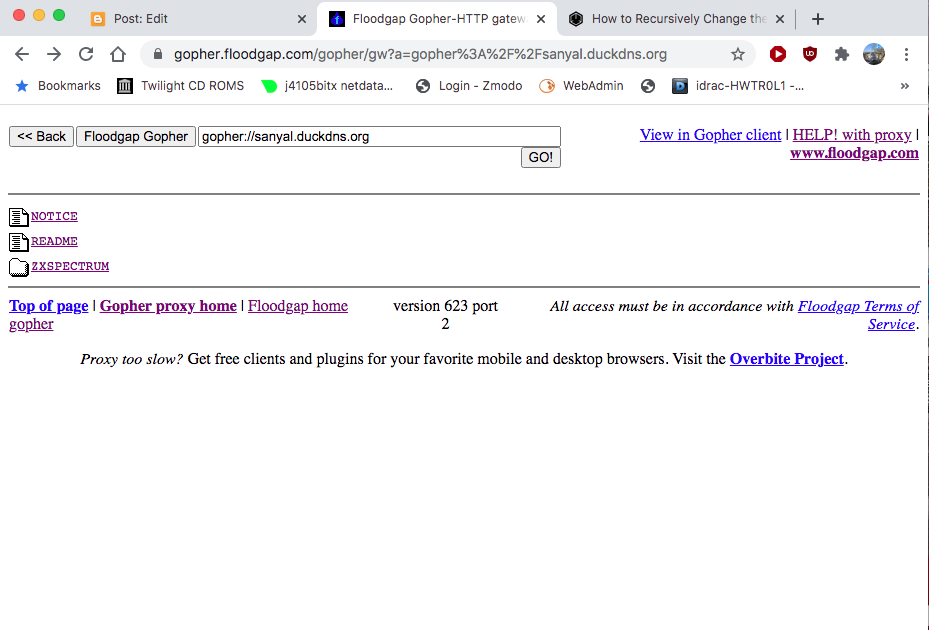This screenshot has height=630, width=929.
Task: Click the document icon beside NOTICE
Action: point(18,216)
